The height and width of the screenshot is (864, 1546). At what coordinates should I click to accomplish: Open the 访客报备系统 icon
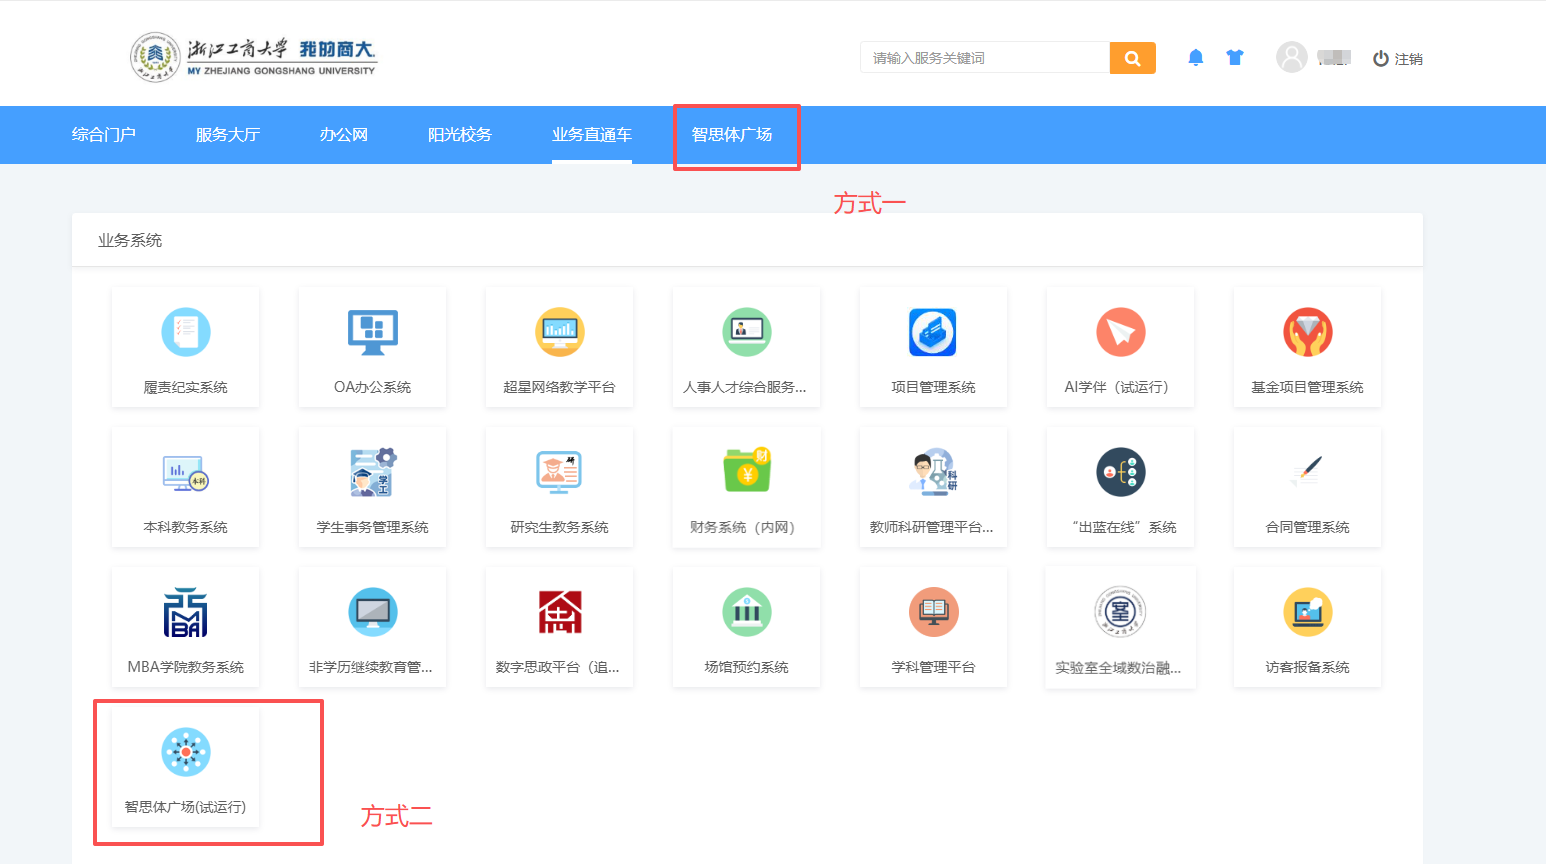1307,612
